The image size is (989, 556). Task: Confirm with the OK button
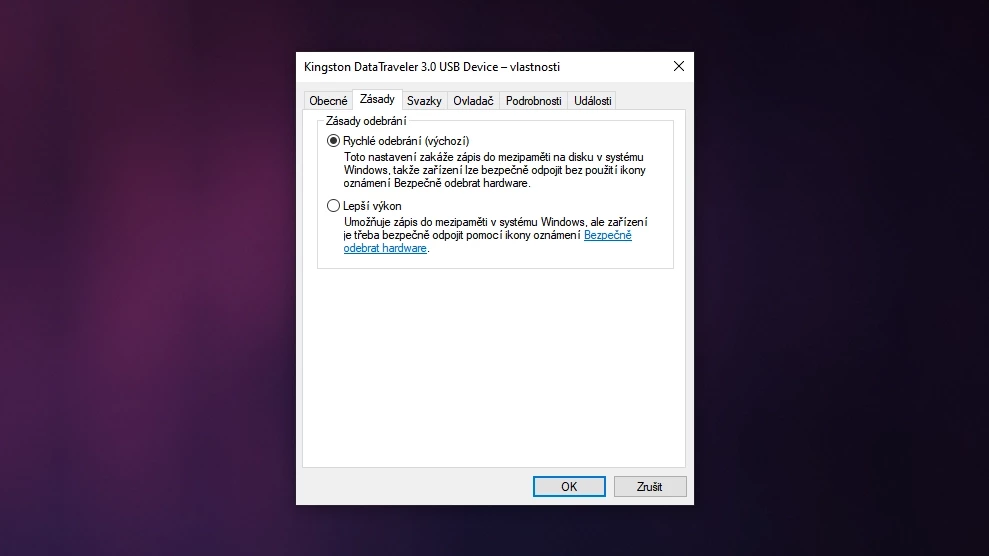click(569, 487)
